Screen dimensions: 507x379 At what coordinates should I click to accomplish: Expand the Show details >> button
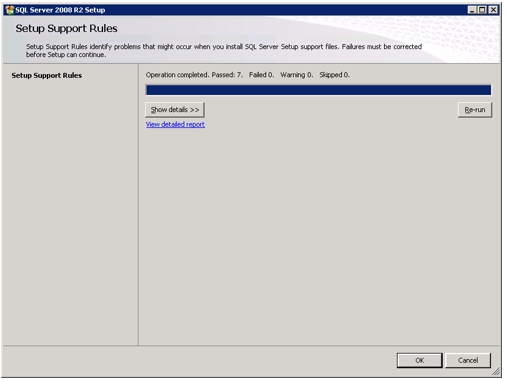[x=175, y=110]
